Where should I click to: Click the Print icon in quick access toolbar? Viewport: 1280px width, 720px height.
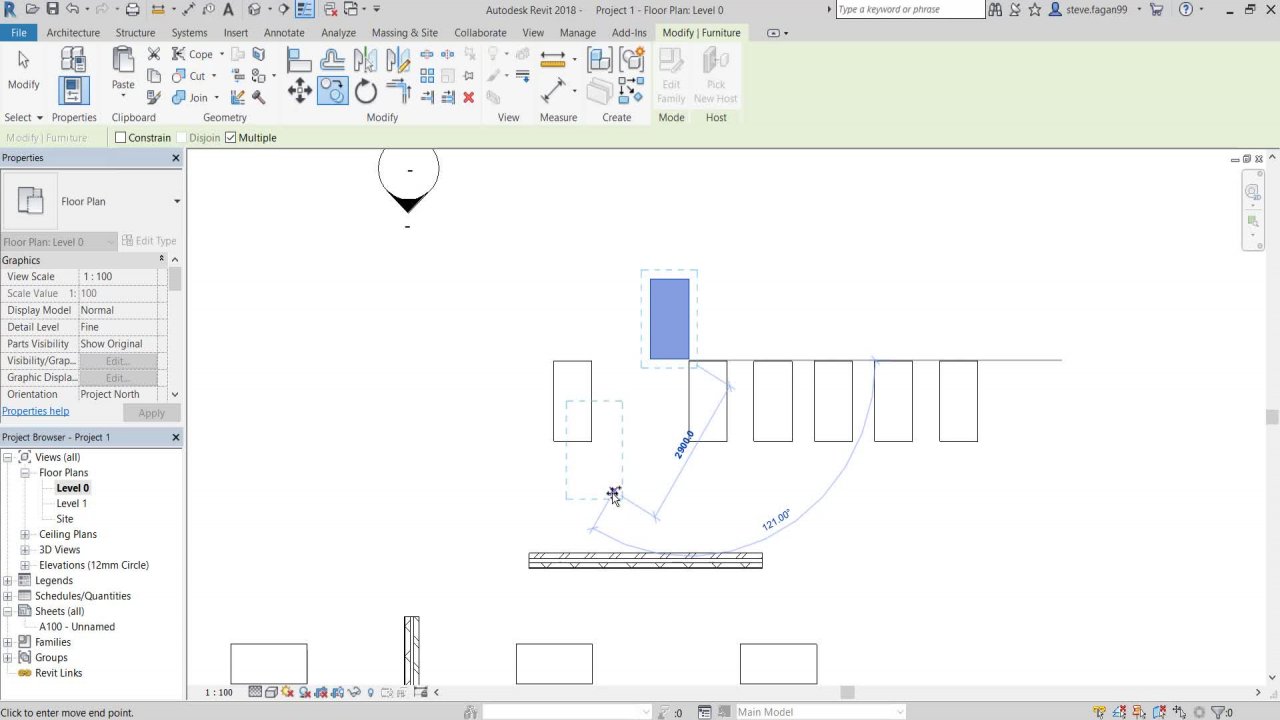tap(133, 9)
